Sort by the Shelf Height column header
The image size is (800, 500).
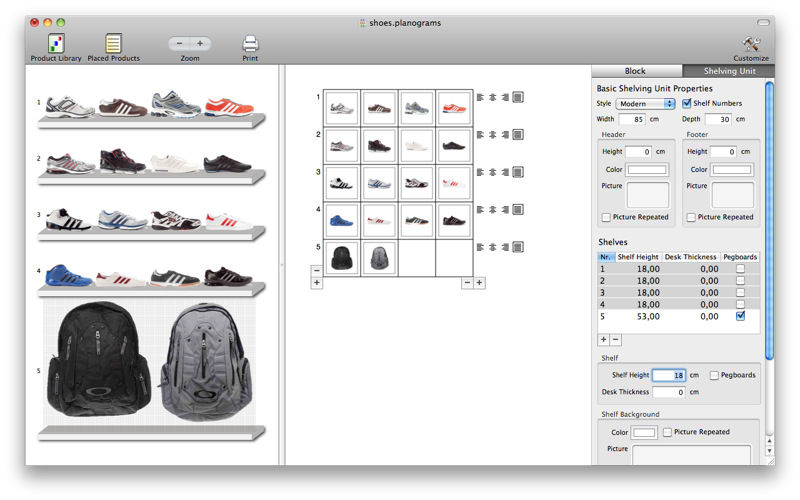coord(638,257)
